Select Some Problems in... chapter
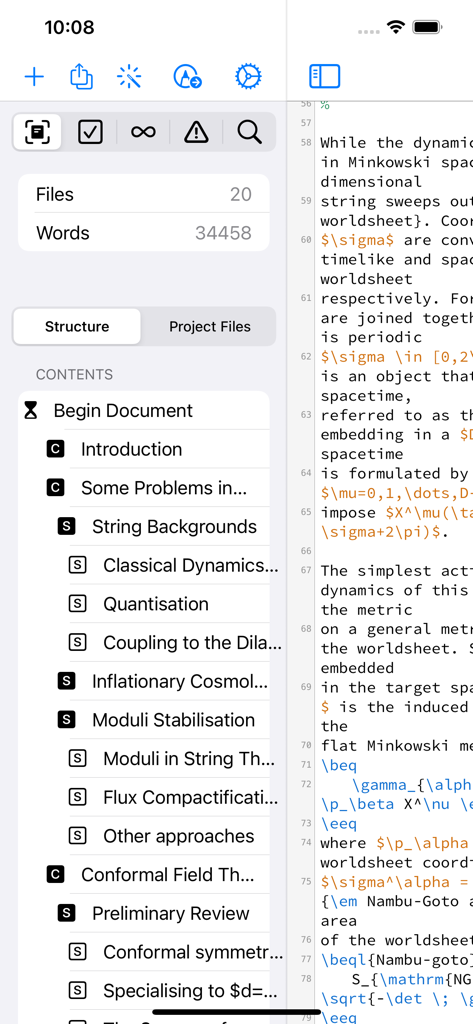 click(144, 488)
